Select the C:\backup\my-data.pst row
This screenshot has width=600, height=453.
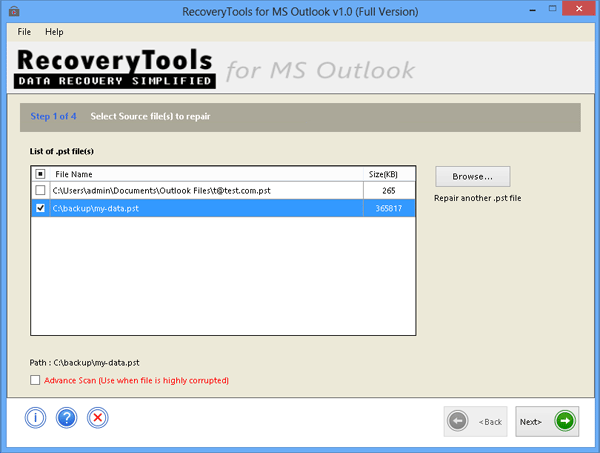point(223,208)
